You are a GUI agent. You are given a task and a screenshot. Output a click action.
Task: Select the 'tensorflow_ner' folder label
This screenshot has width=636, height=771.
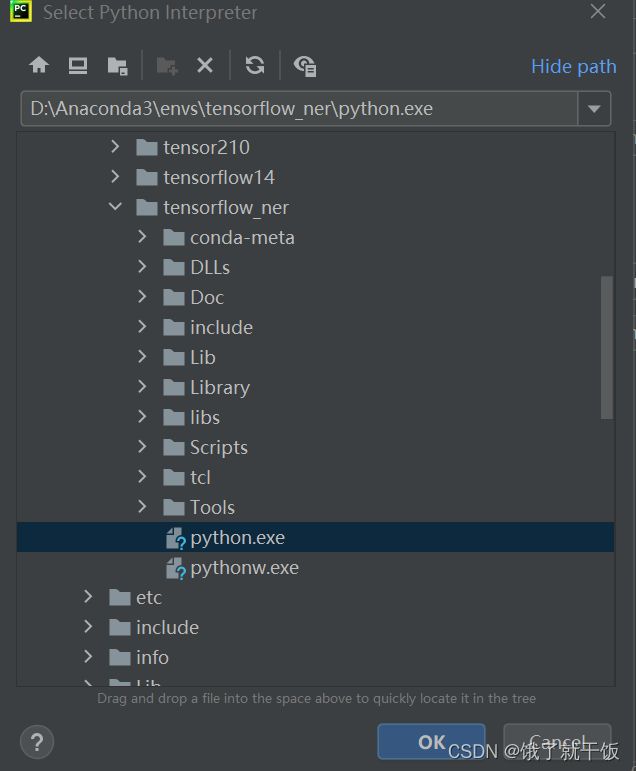pyautogui.click(x=226, y=208)
